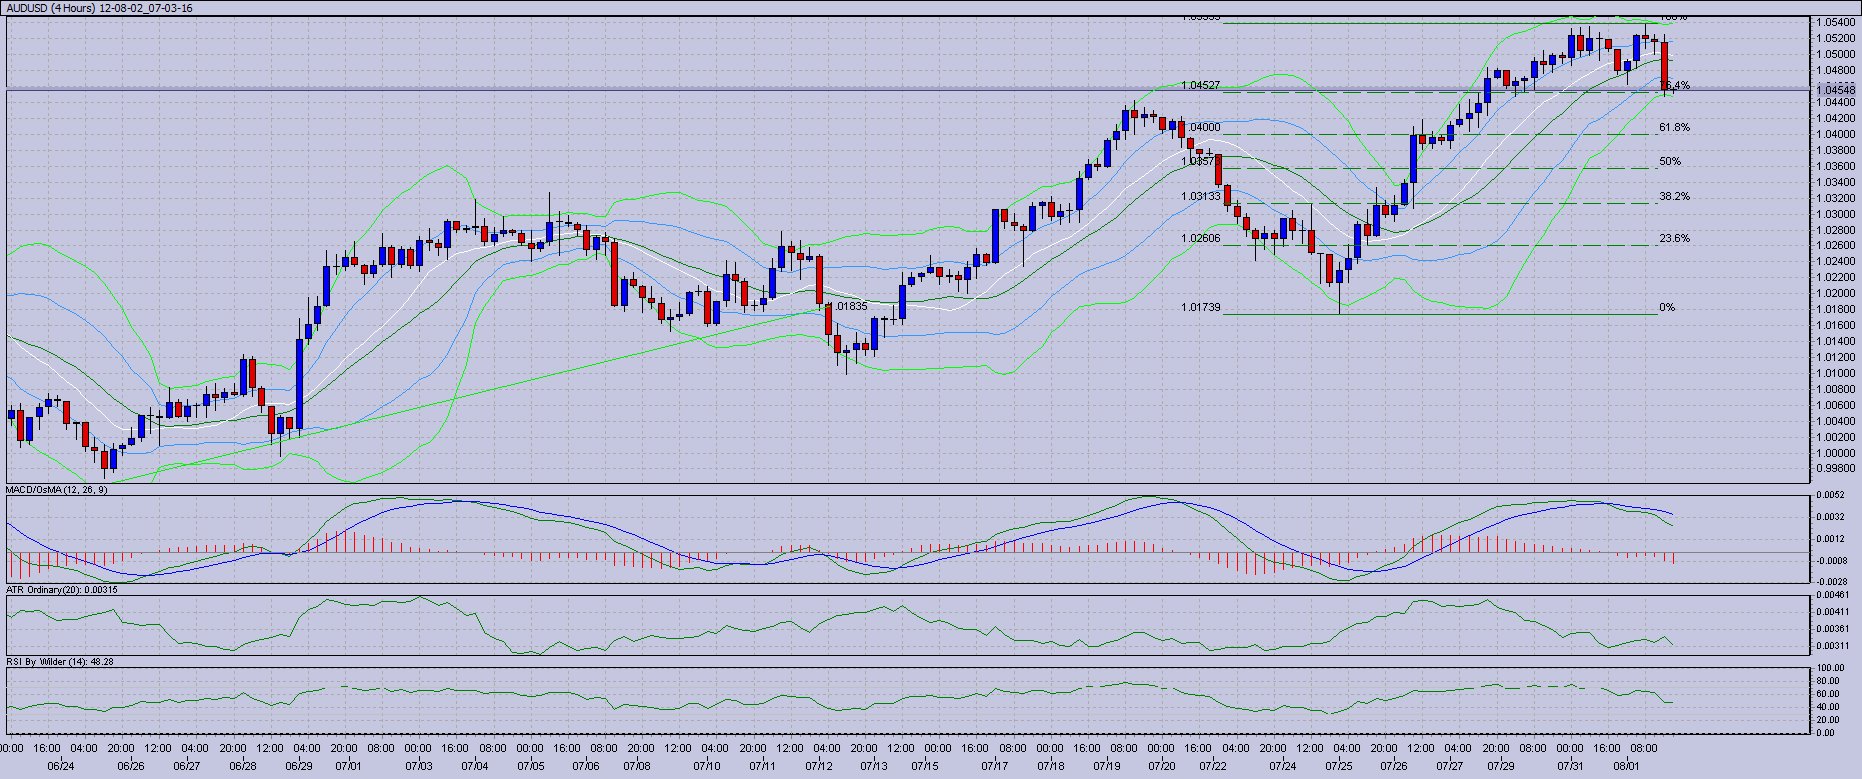
Task: Select the 1.01739 price label on Fibonacci base
Action: 1200,308
